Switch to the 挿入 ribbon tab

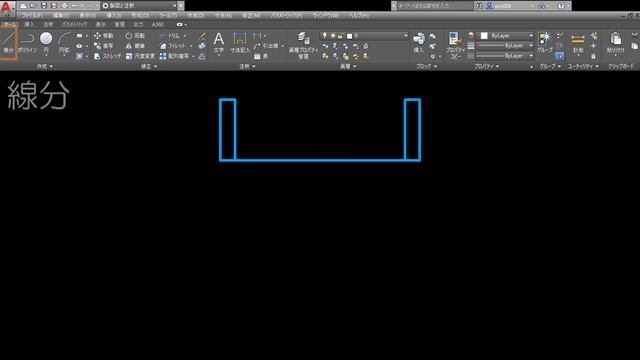29,24
